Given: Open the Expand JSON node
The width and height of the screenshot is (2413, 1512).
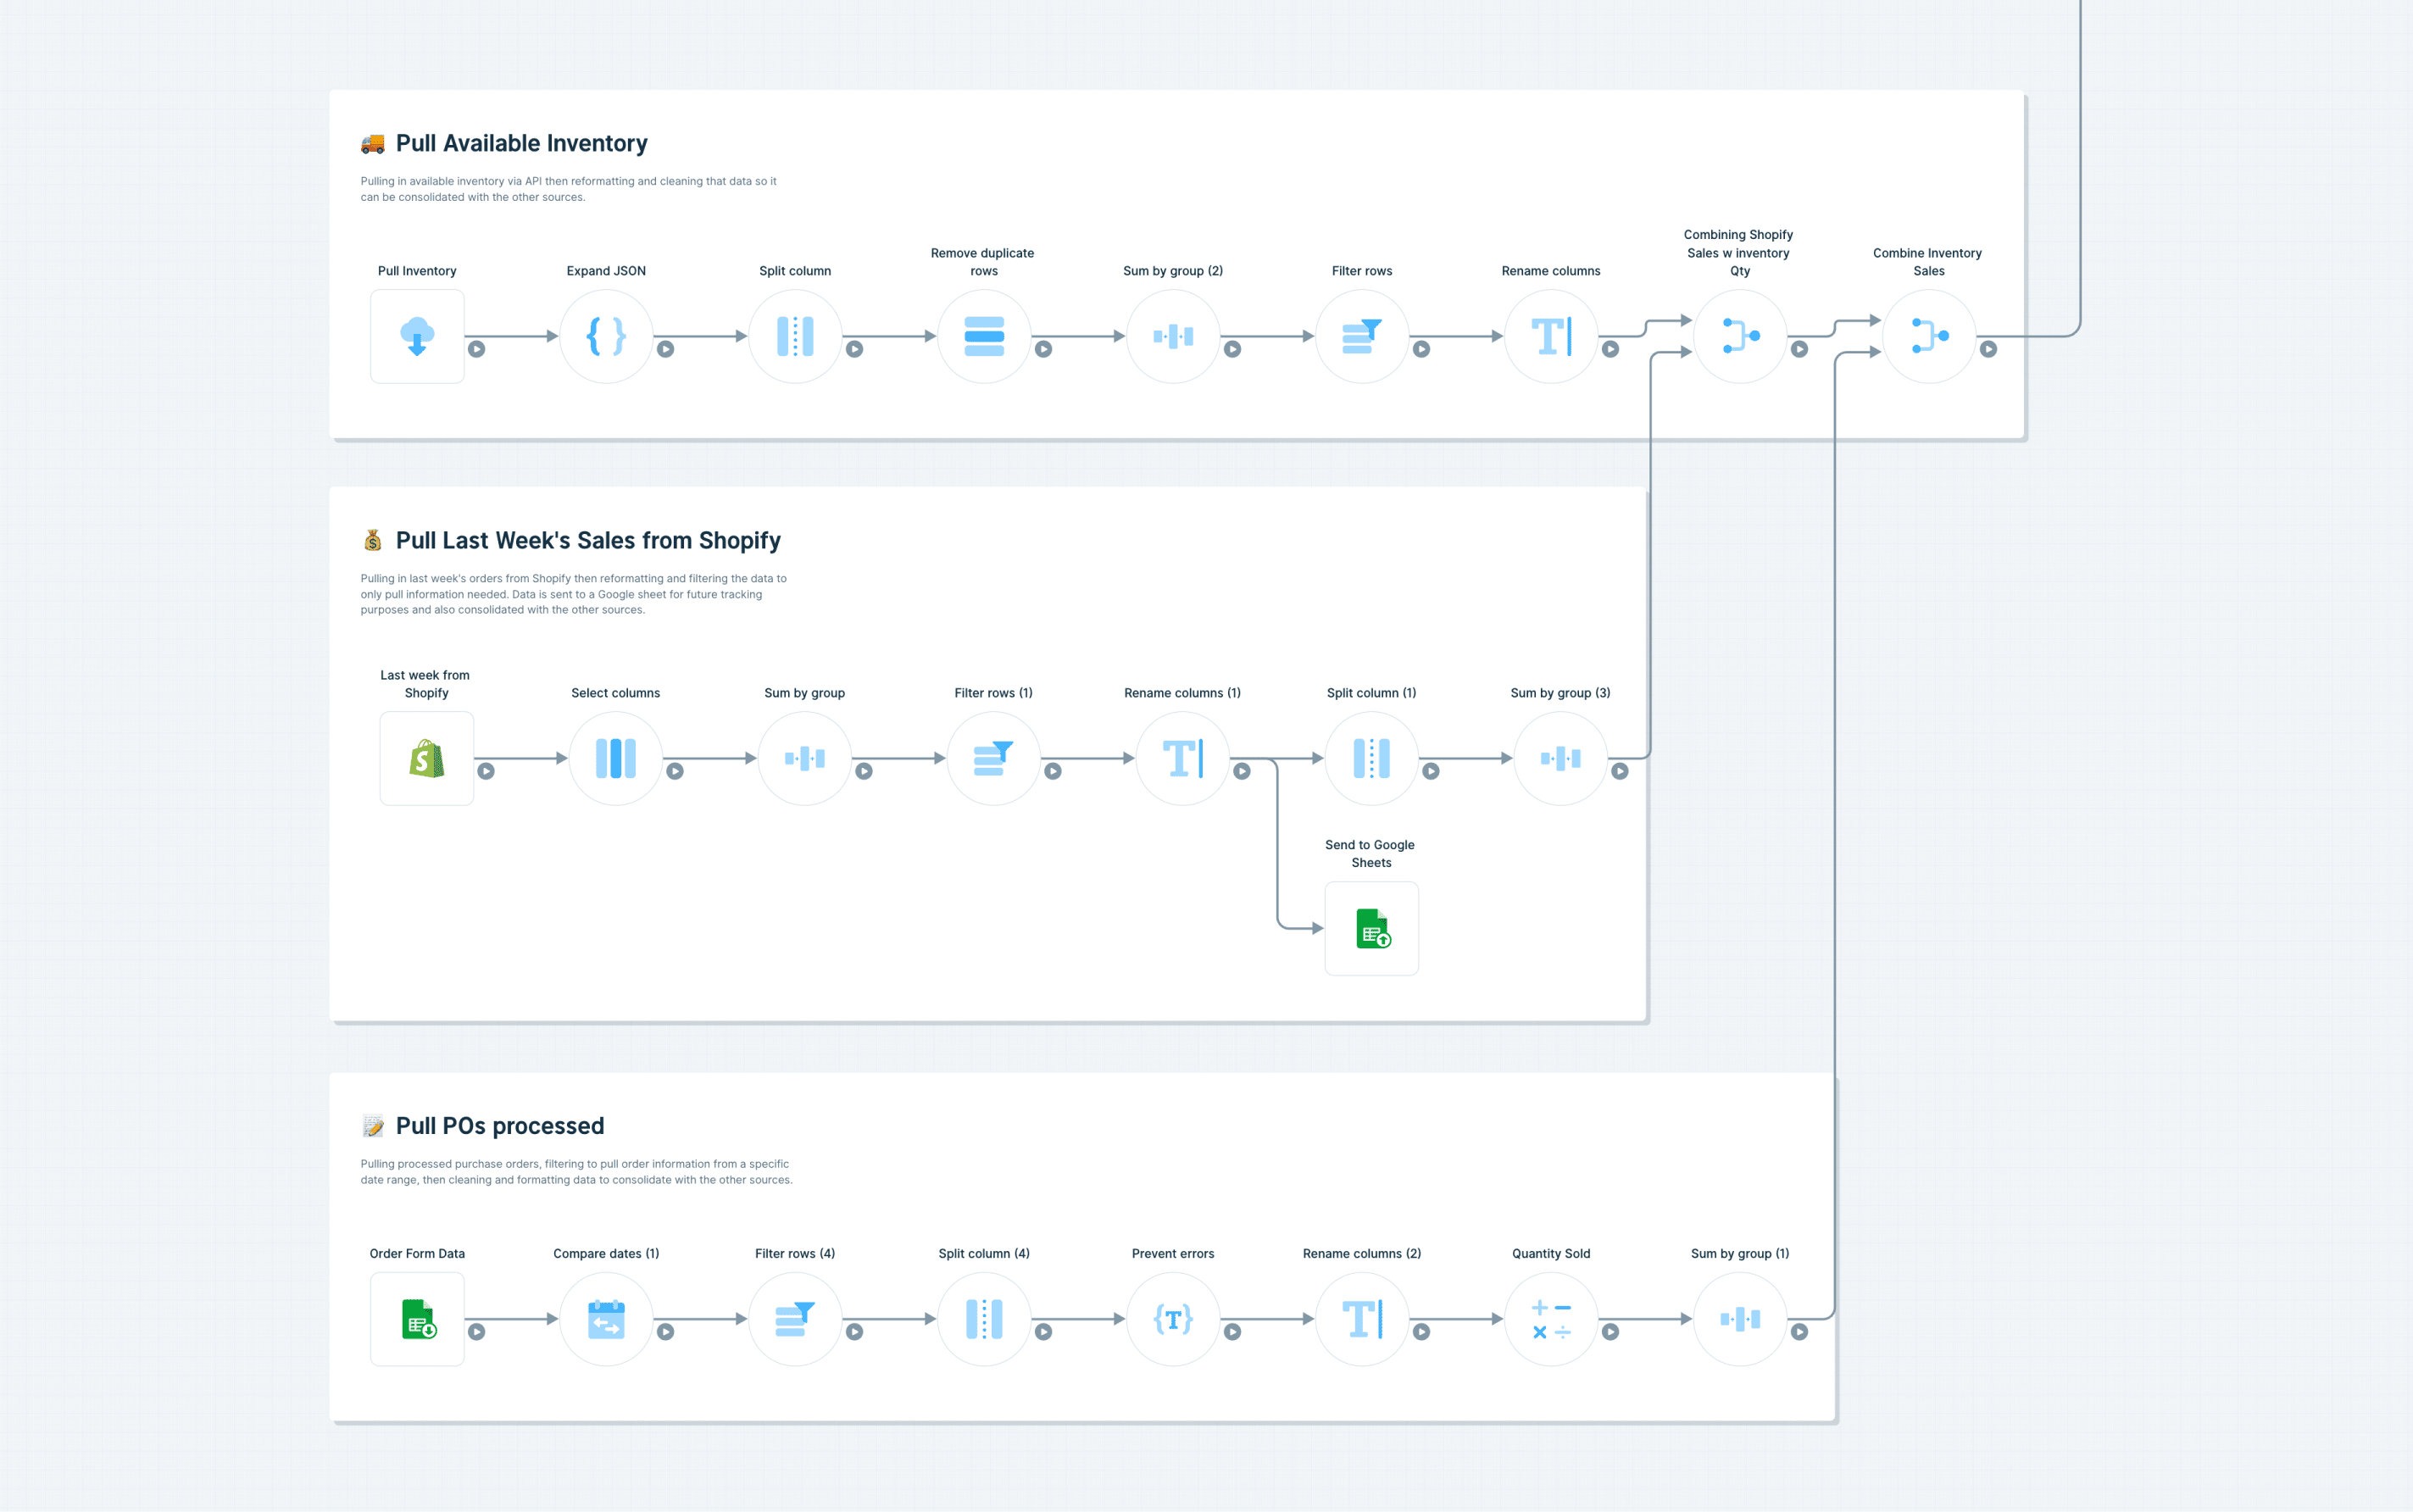Looking at the screenshot, I should [606, 336].
